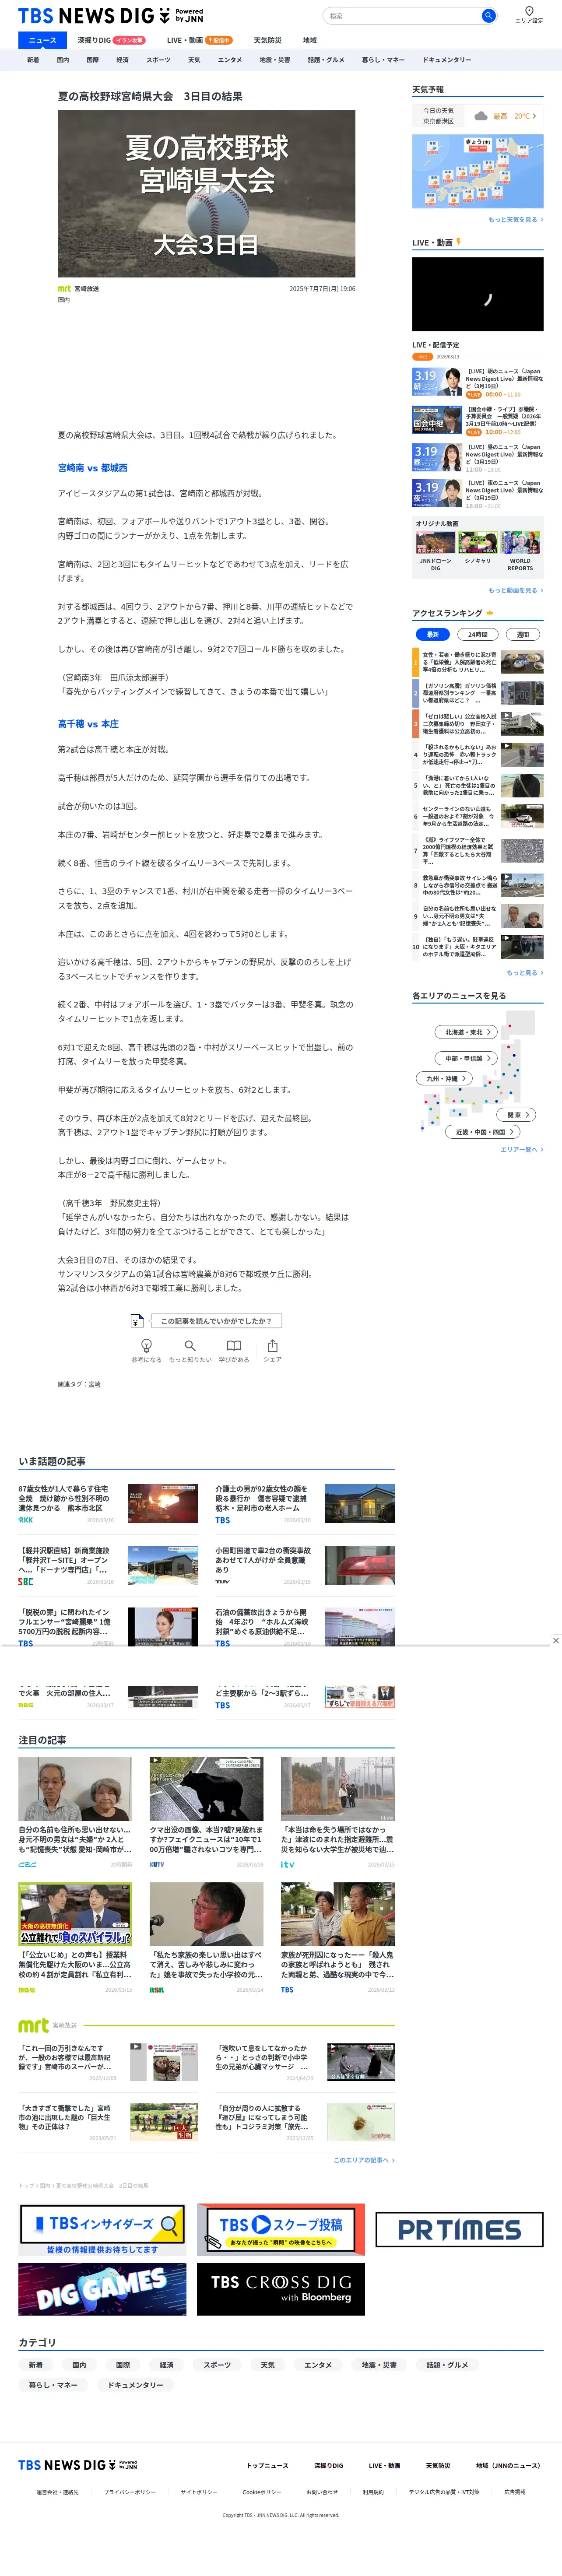Open 九州・沖縄 area button
Viewport: 562px width, 2576px height.
point(444,1078)
